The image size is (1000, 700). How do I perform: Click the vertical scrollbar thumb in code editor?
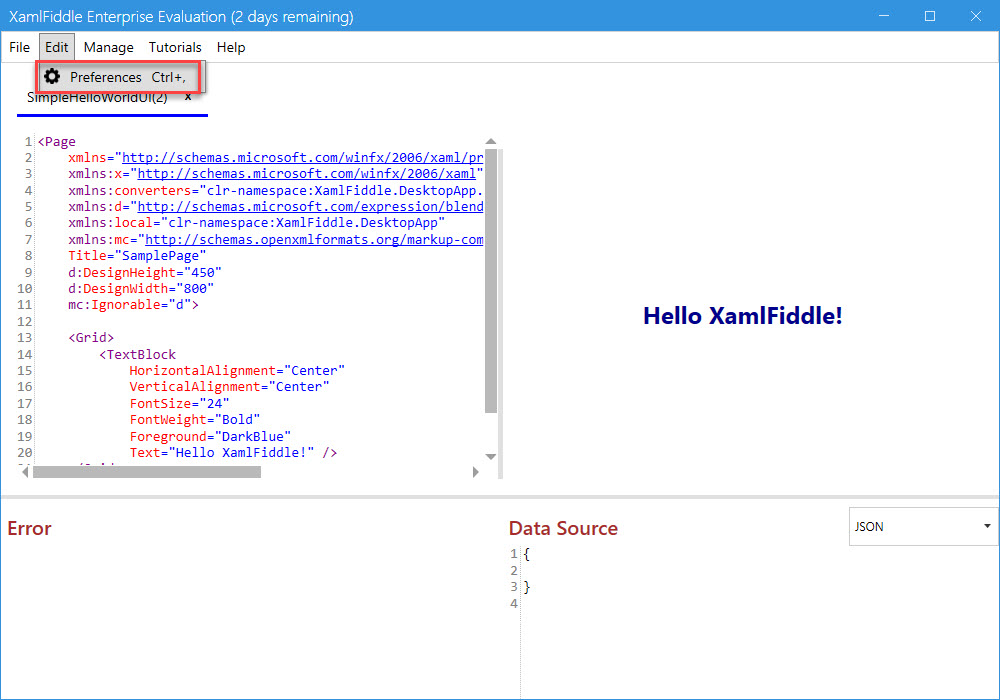coord(490,281)
